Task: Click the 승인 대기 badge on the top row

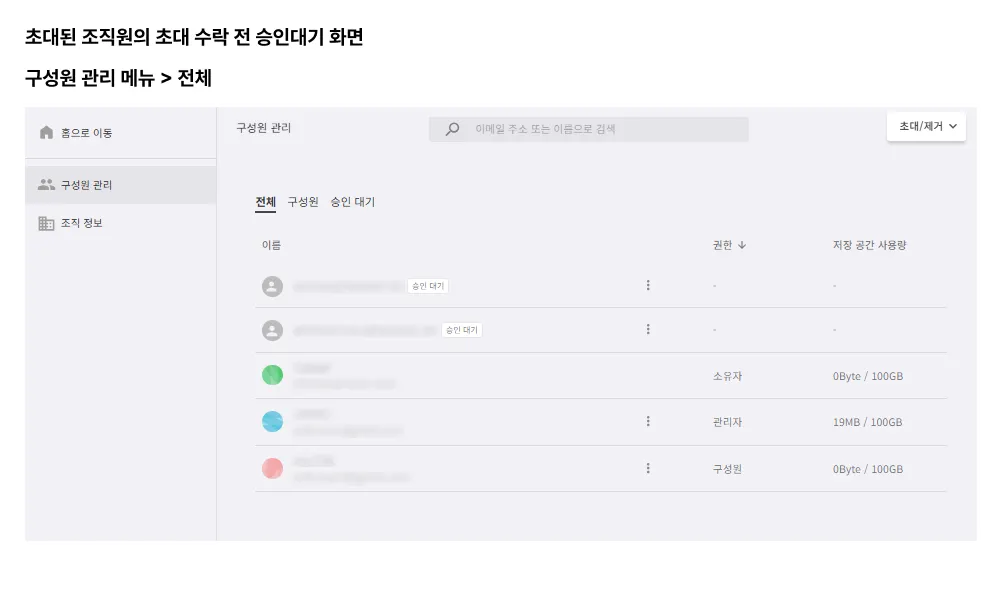Action: 428,286
